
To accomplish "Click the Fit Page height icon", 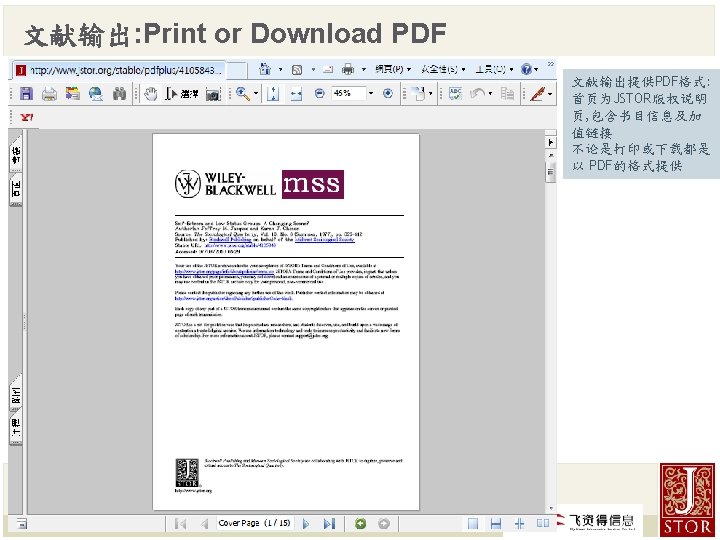I will point(273,94).
